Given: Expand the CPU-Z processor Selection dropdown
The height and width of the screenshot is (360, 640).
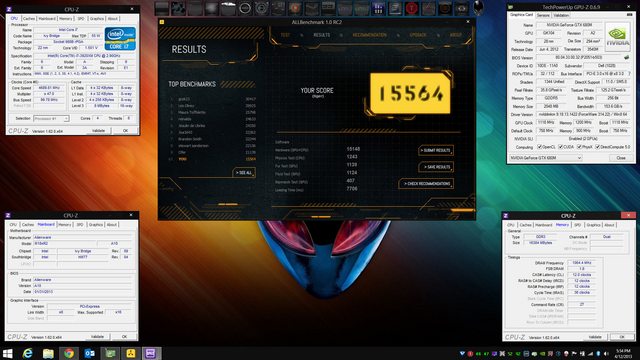Looking at the screenshot, I should coord(51,118).
